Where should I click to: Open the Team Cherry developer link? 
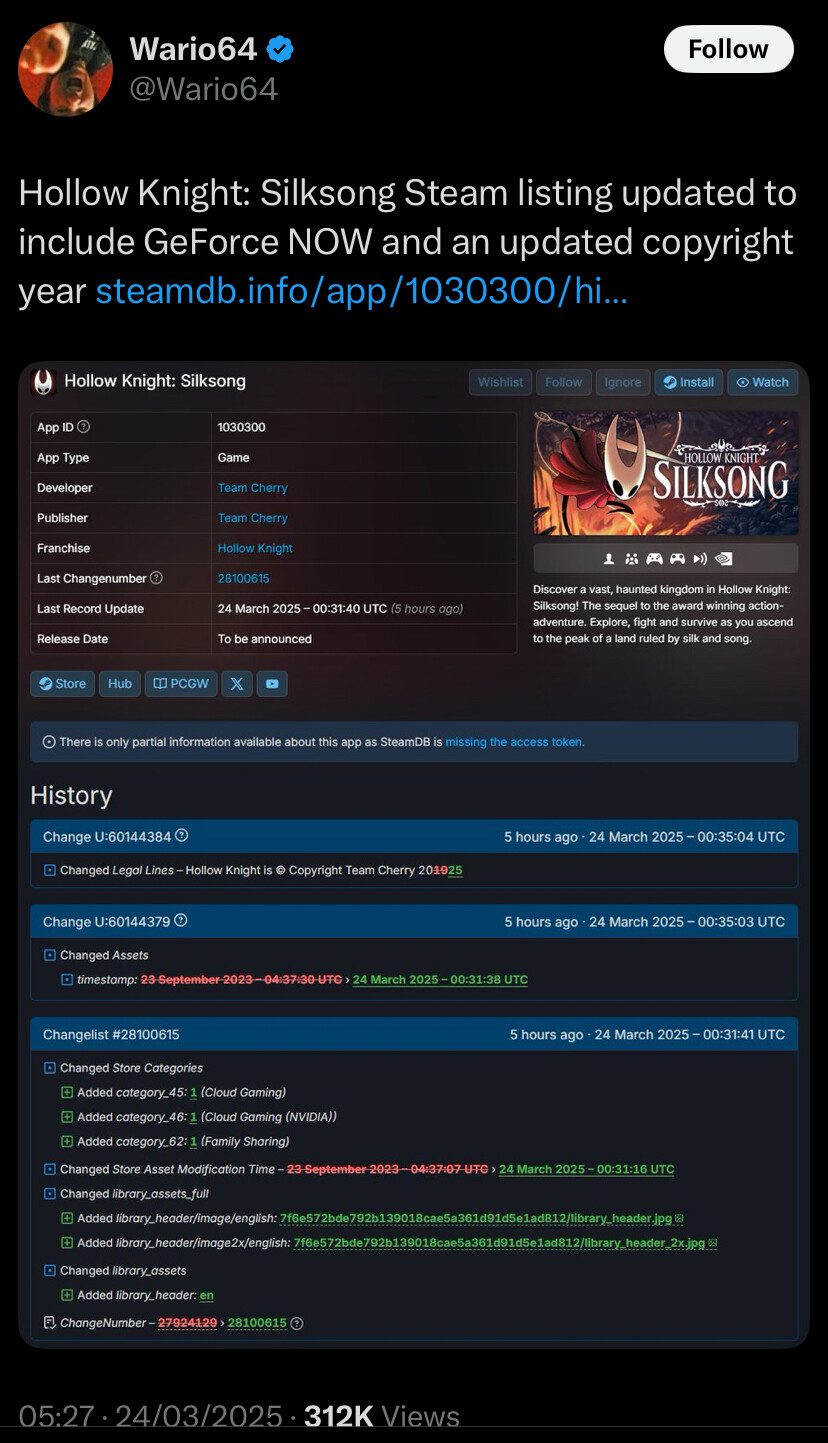tap(253, 488)
